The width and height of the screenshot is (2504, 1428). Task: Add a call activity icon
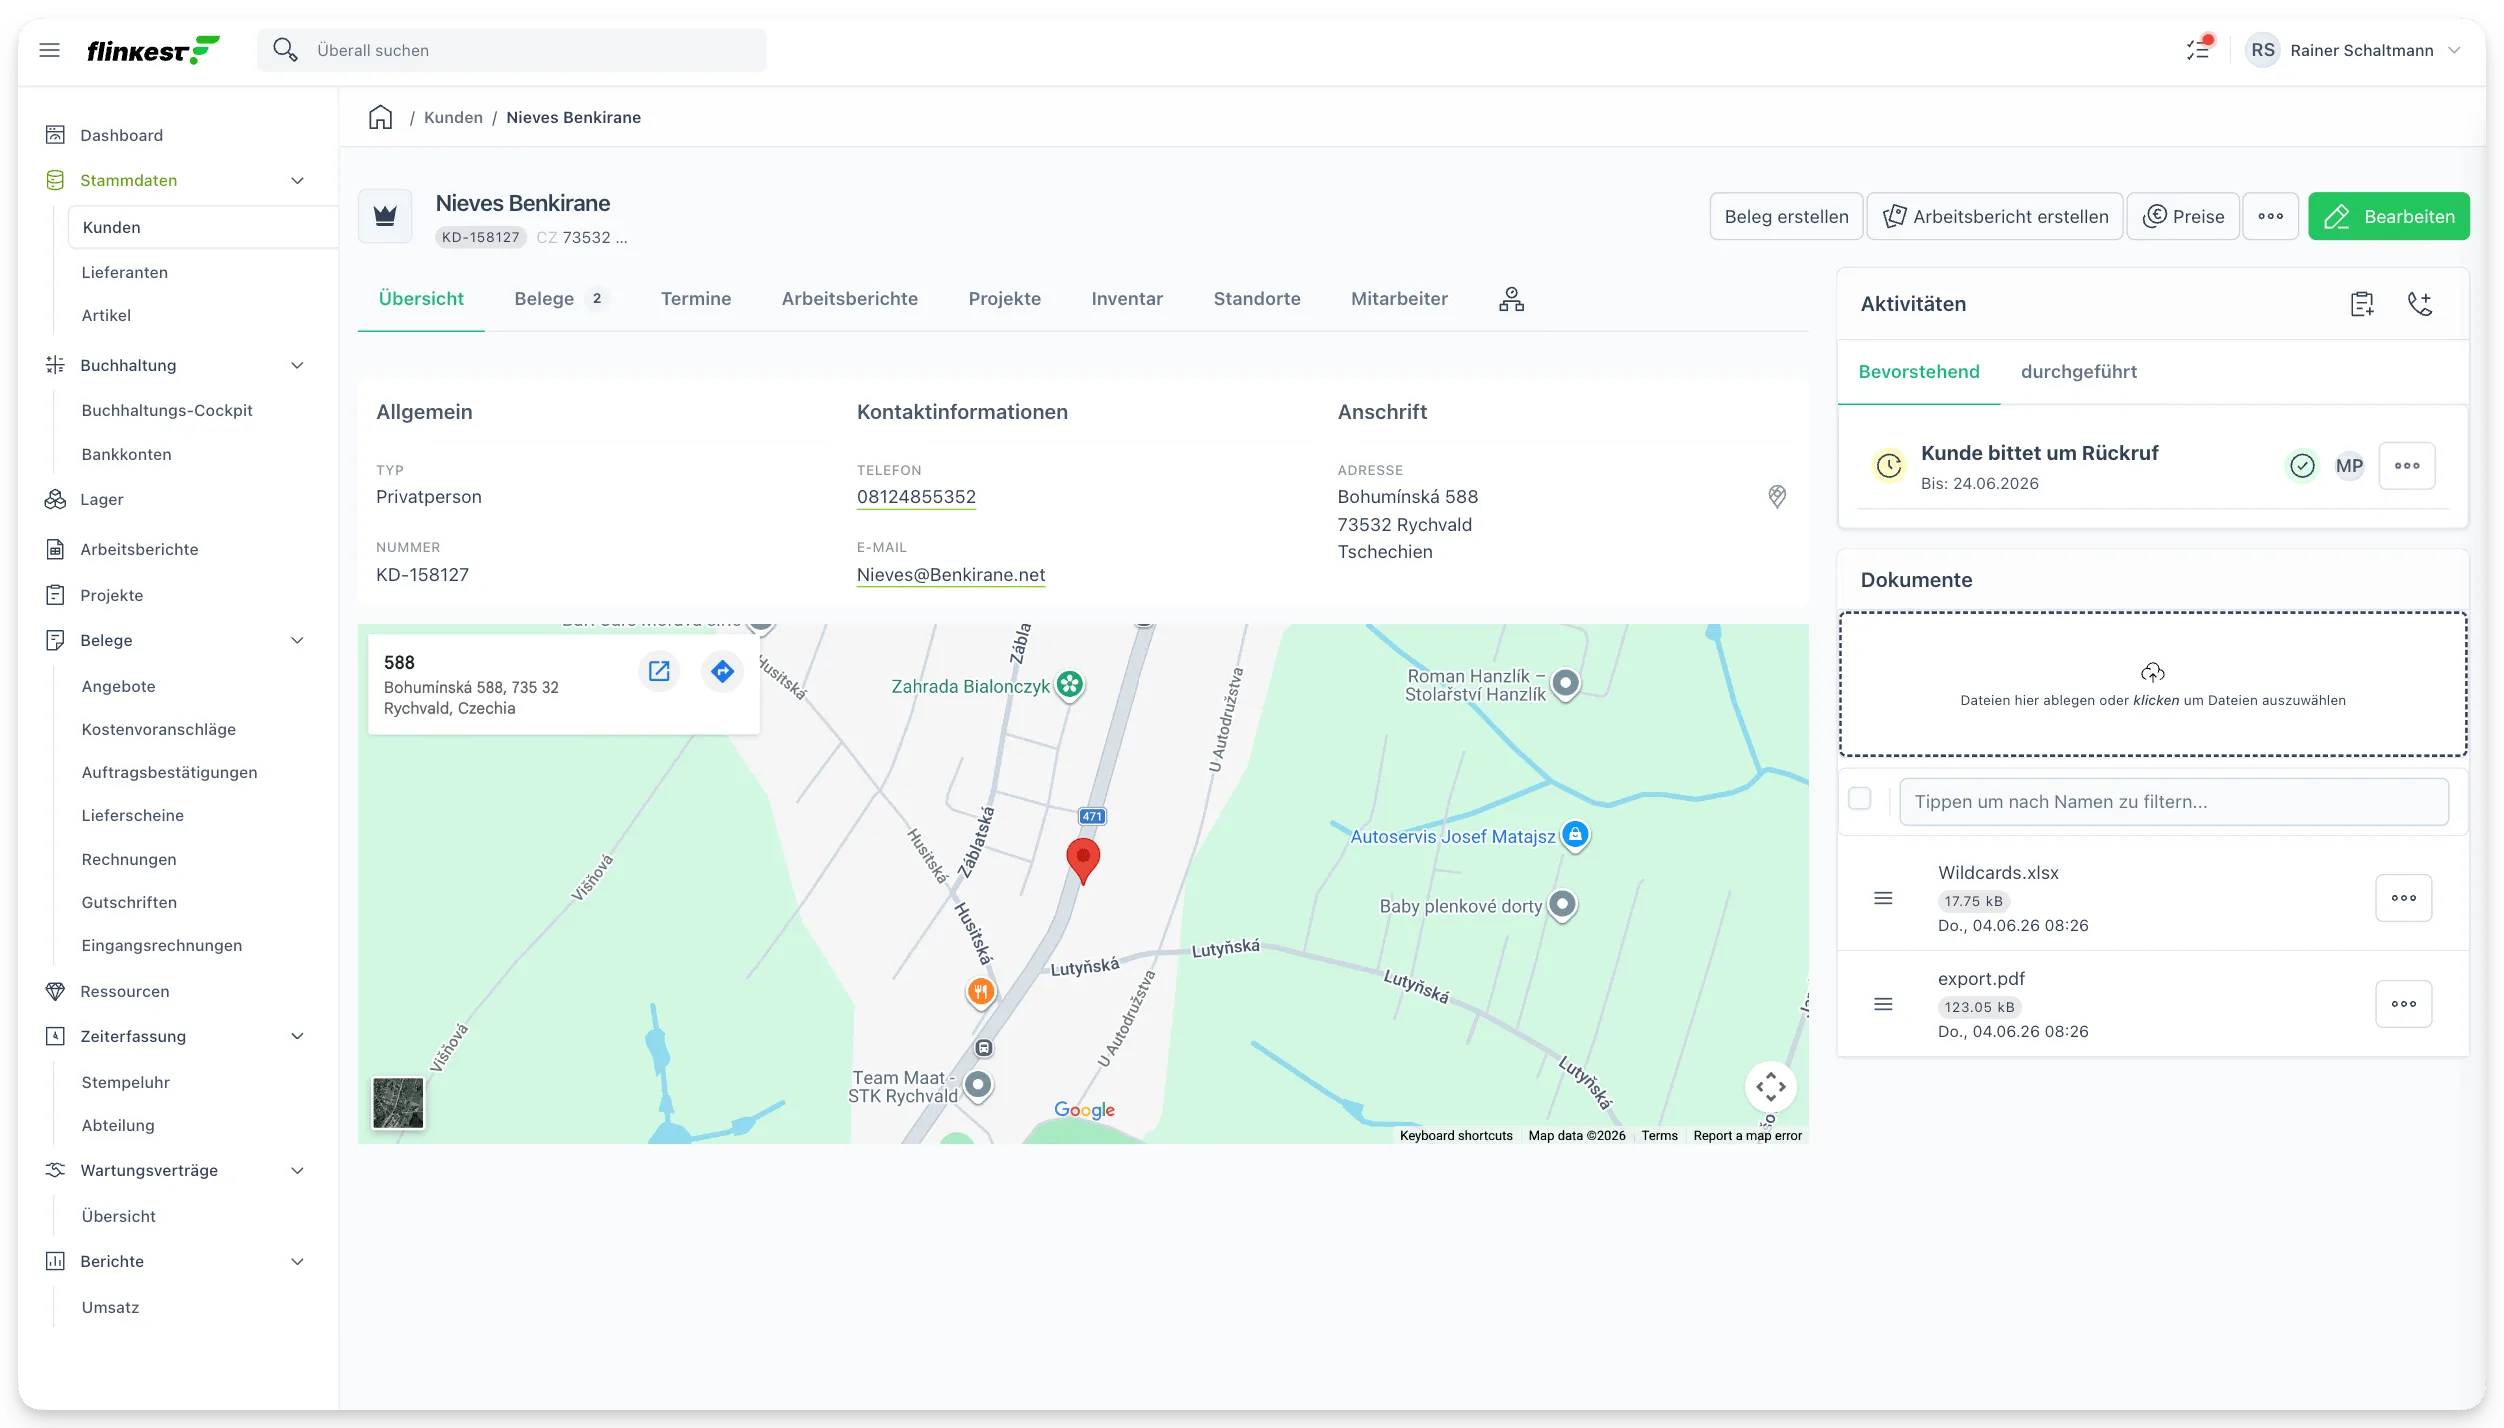click(2420, 304)
